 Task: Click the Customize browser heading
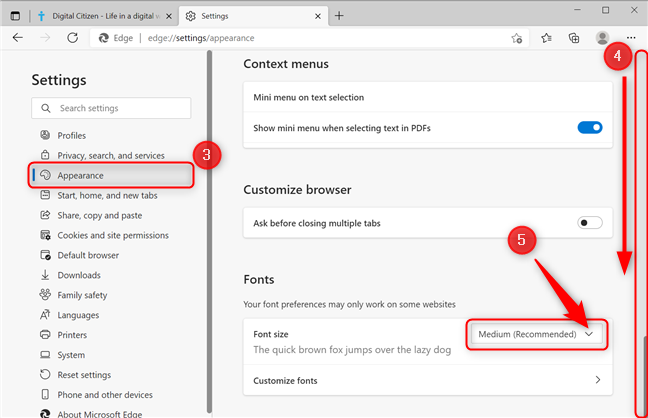(x=297, y=190)
